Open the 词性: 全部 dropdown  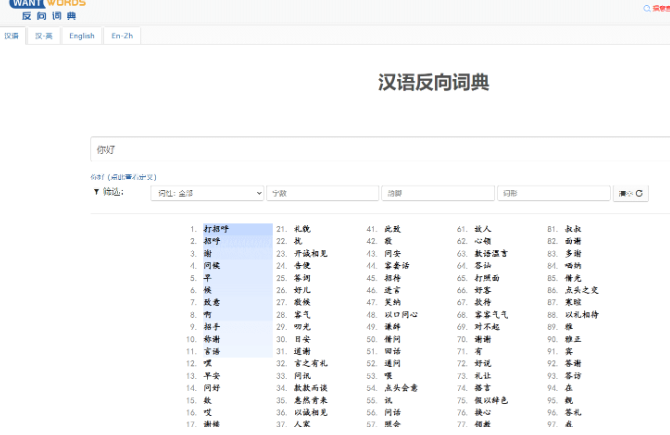coord(207,193)
